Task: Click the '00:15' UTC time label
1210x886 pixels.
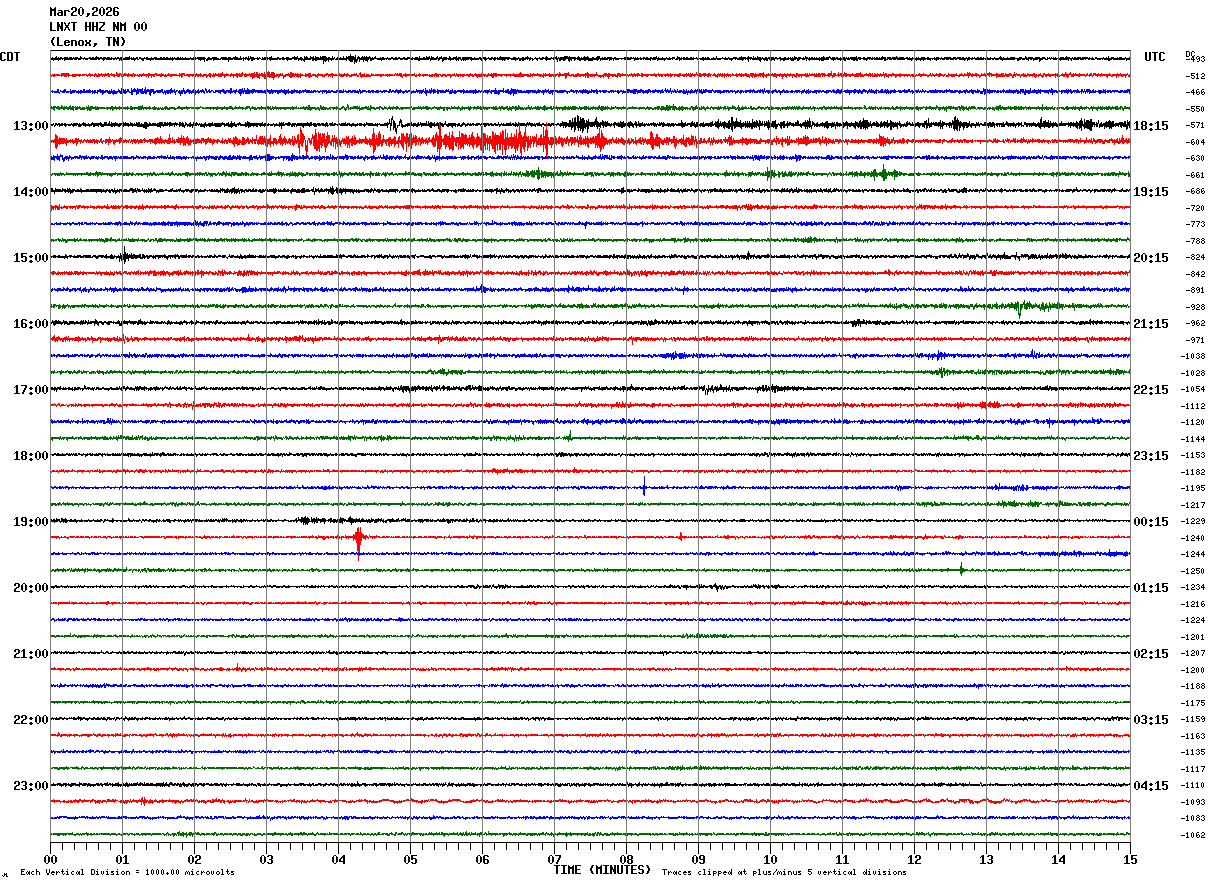Action: click(1151, 522)
